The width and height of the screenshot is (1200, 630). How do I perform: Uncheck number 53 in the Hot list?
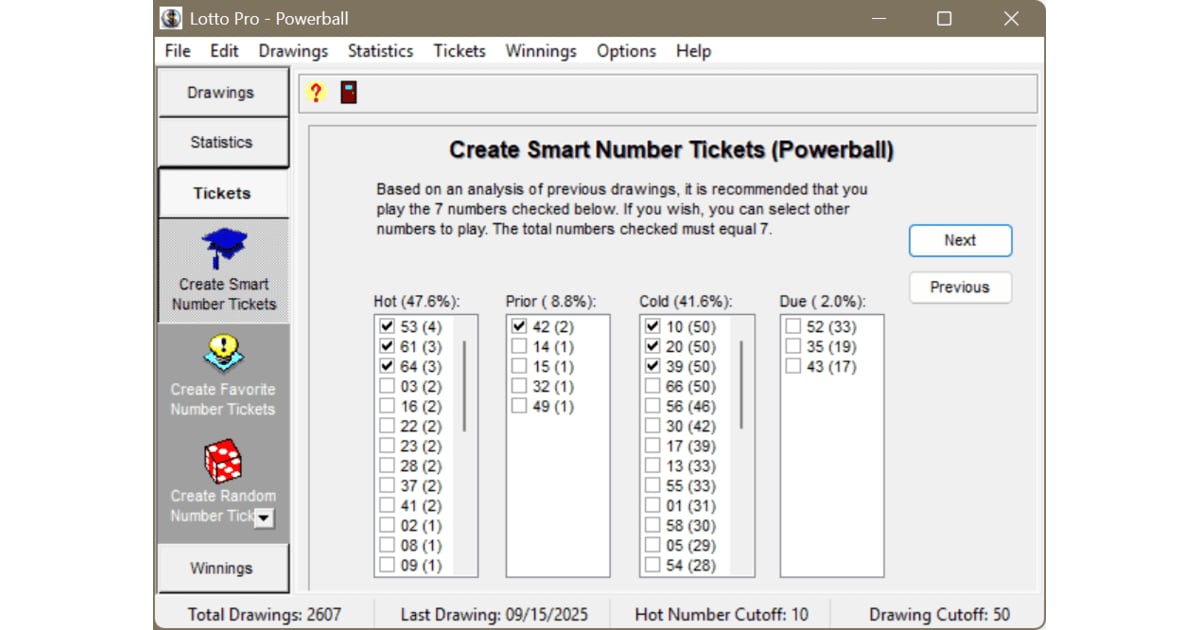[386, 326]
